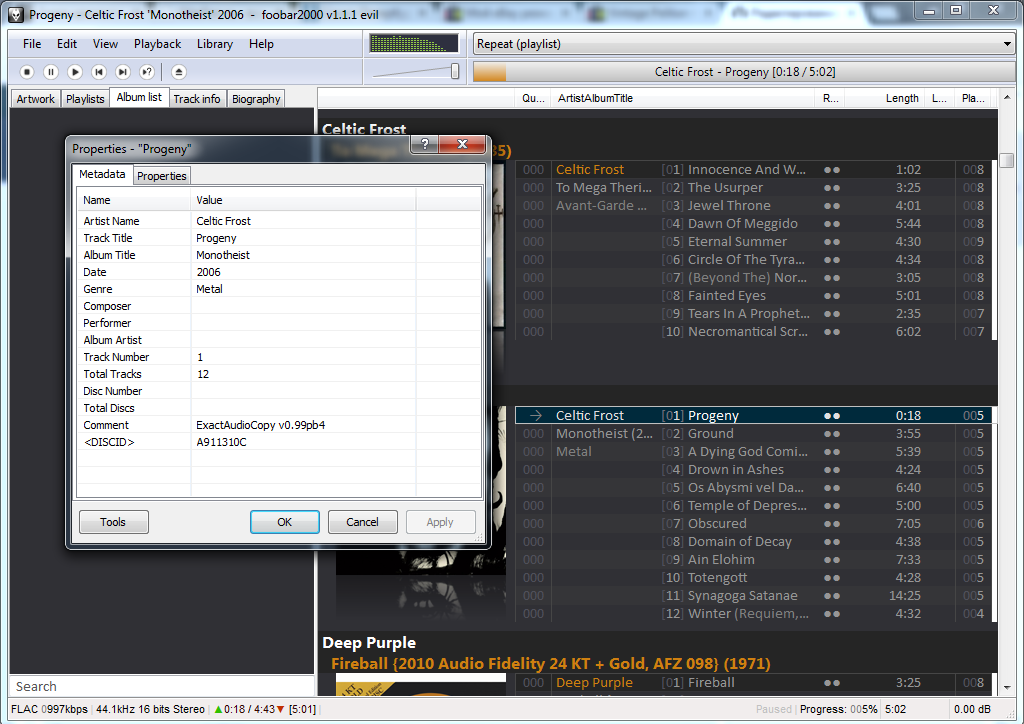The image size is (1024, 724).
Task: Pause the current track
Action: click(51, 72)
